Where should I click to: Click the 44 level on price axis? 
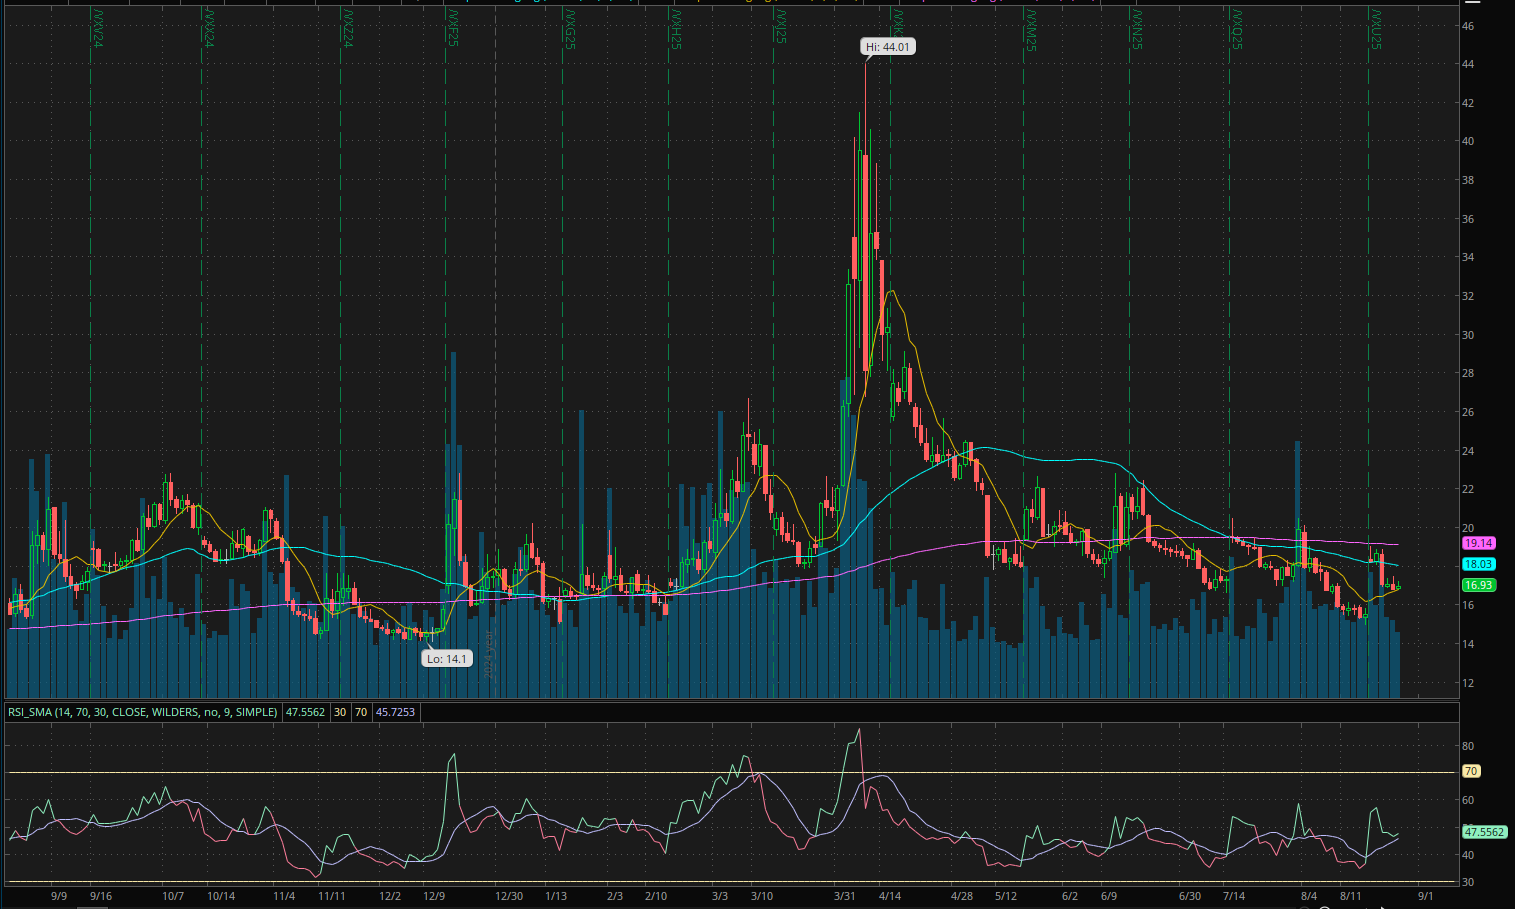click(x=1468, y=64)
